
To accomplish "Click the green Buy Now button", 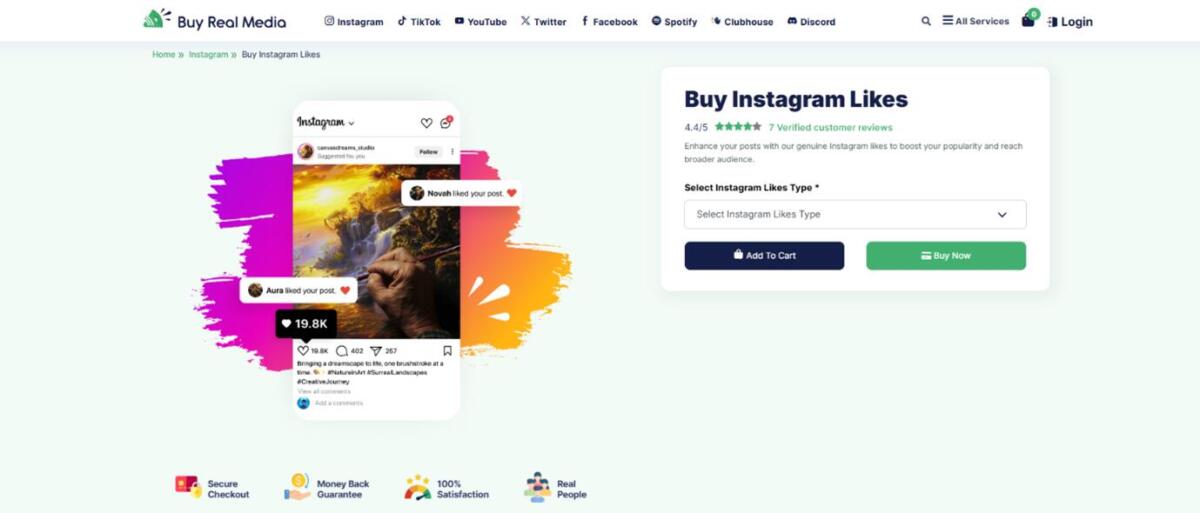I will pyautogui.click(x=946, y=255).
